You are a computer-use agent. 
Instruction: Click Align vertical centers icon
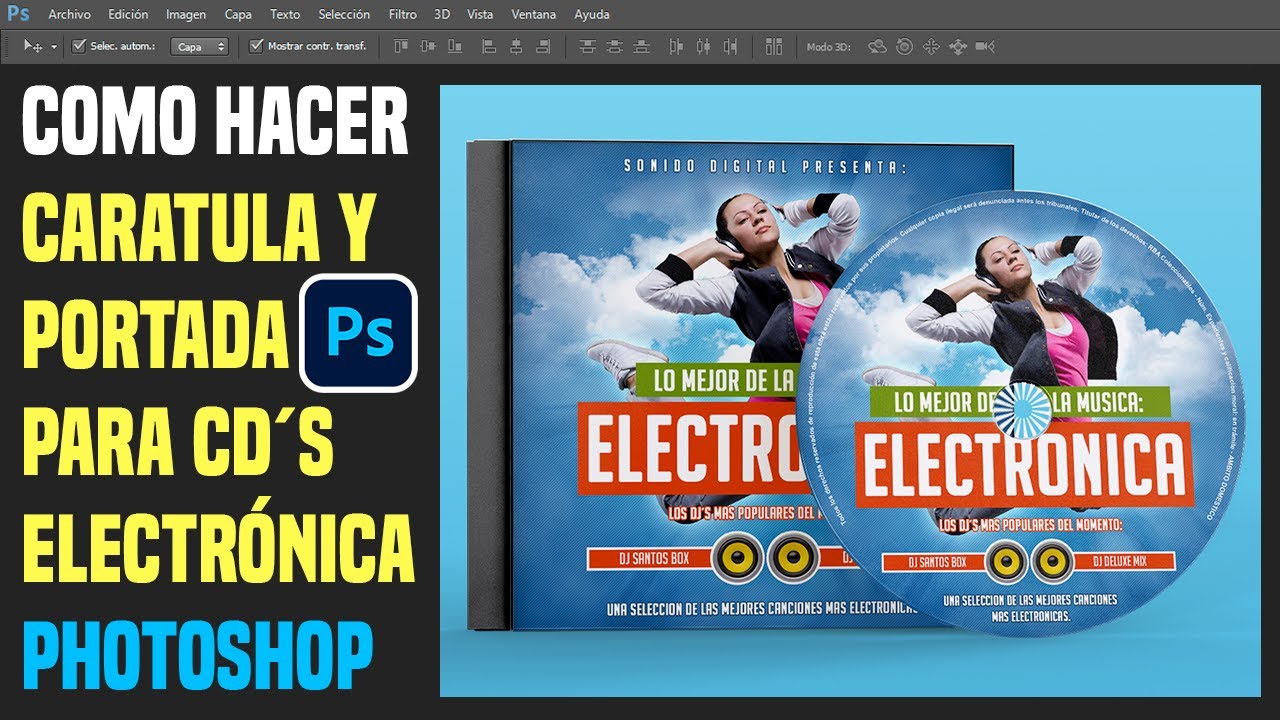pyautogui.click(x=428, y=46)
